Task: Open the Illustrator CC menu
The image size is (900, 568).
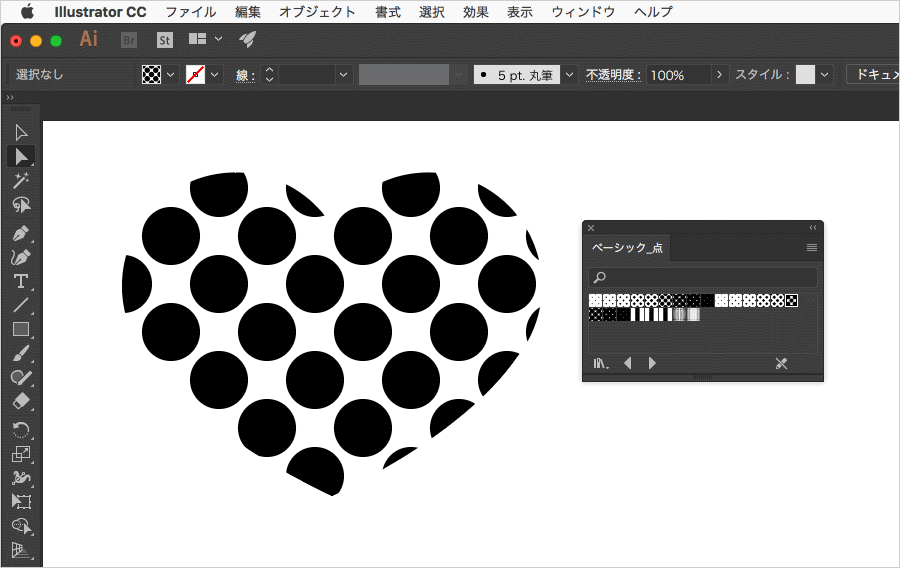Action: pyautogui.click(x=100, y=11)
